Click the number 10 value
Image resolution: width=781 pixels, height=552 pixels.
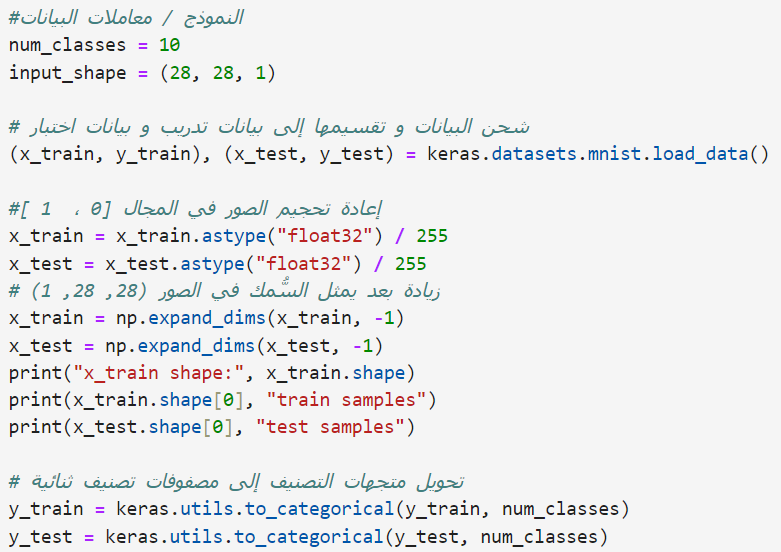coord(169,45)
